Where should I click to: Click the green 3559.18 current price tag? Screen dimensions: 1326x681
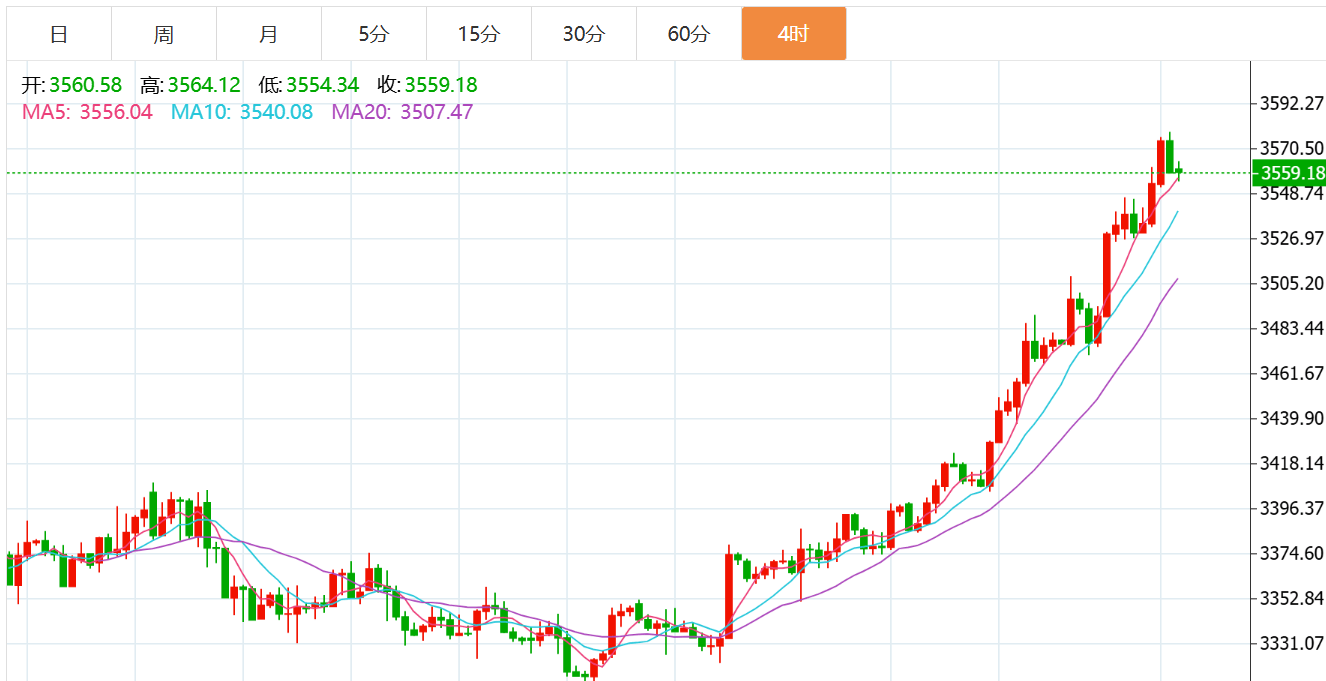coord(1291,173)
